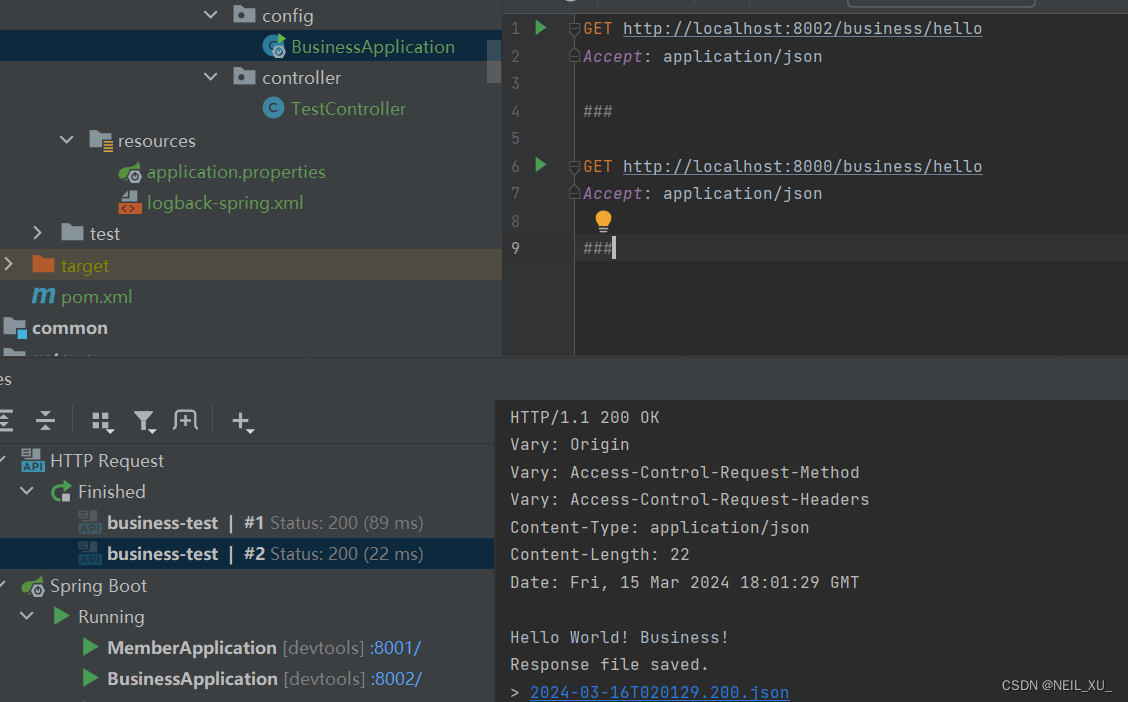Open the Group By services dropdown icon
Screen dimensions: 1128x702
tap(103, 421)
